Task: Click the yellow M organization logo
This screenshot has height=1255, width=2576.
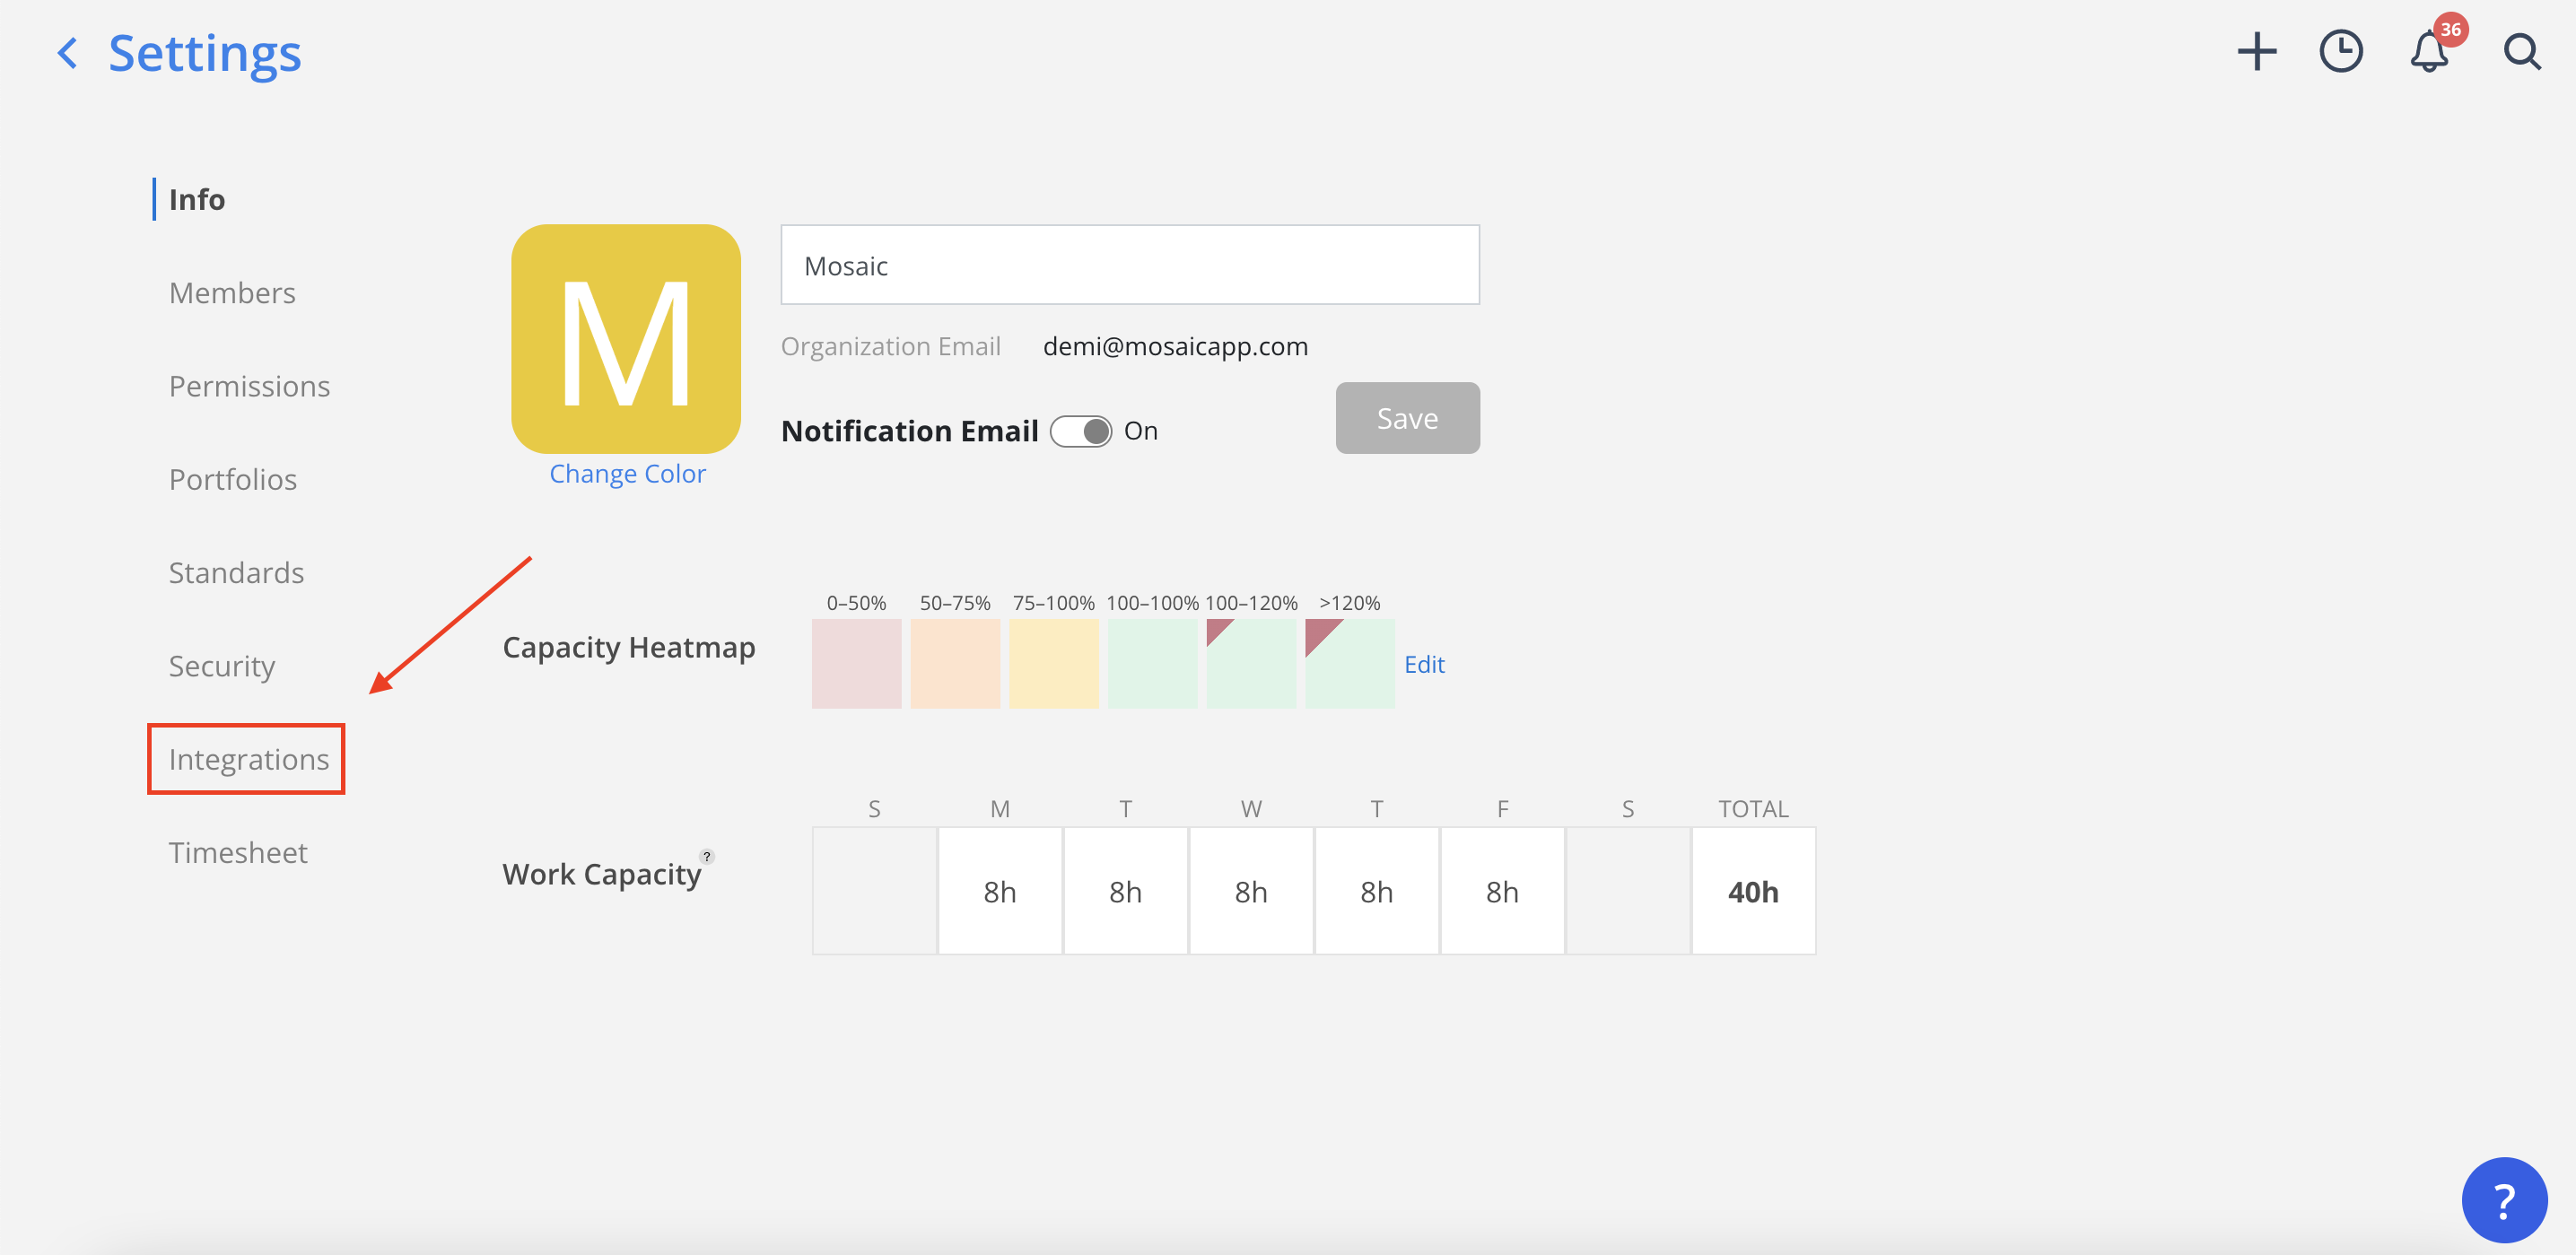Action: (626, 339)
